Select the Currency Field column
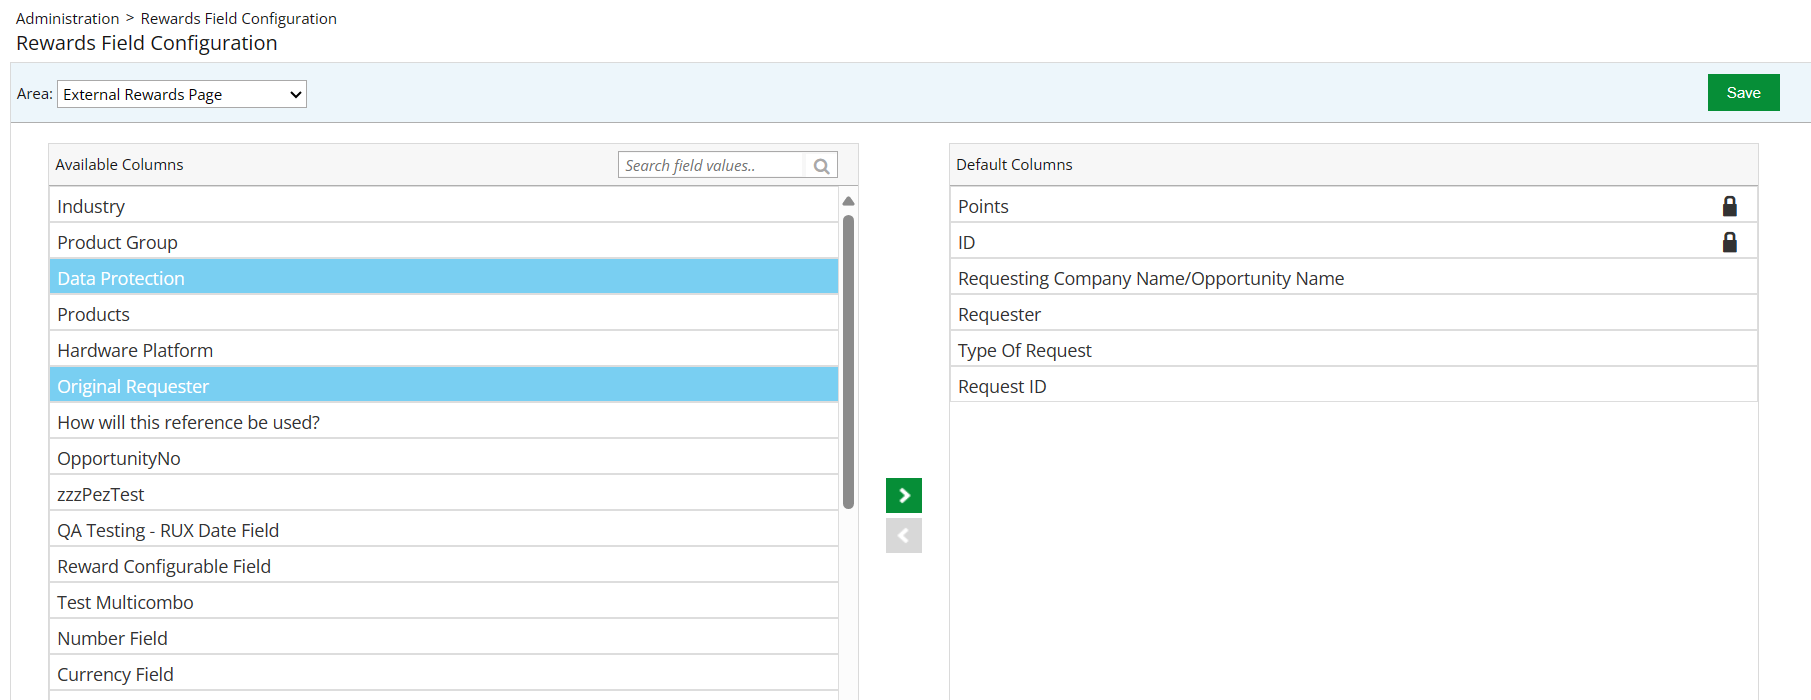The height and width of the screenshot is (700, 1811). tap(444, 673)
